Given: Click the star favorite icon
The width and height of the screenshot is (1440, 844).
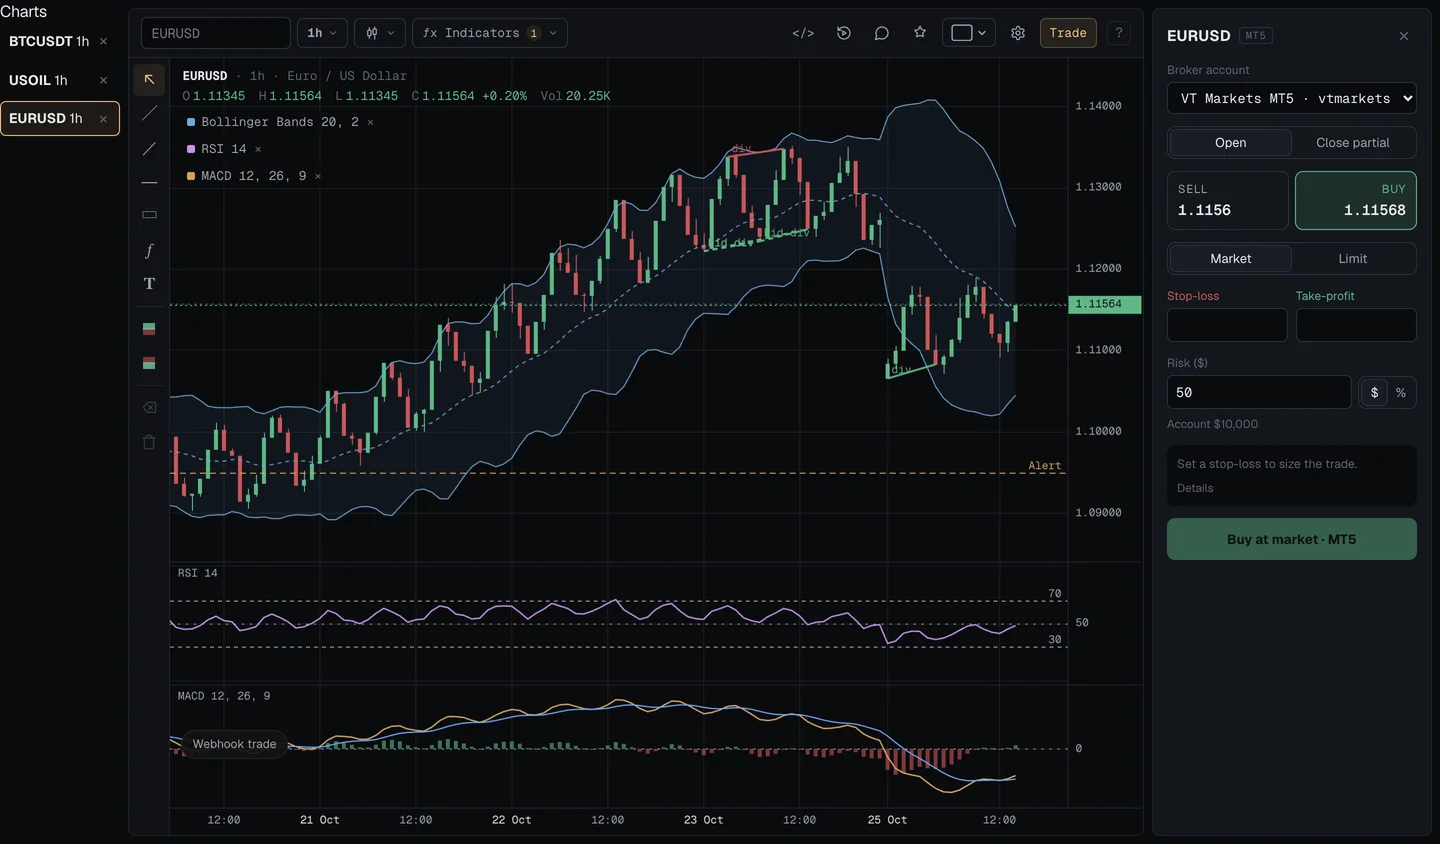Looking at the screenshot, I should pyautogui.click(x=920, y=33).
